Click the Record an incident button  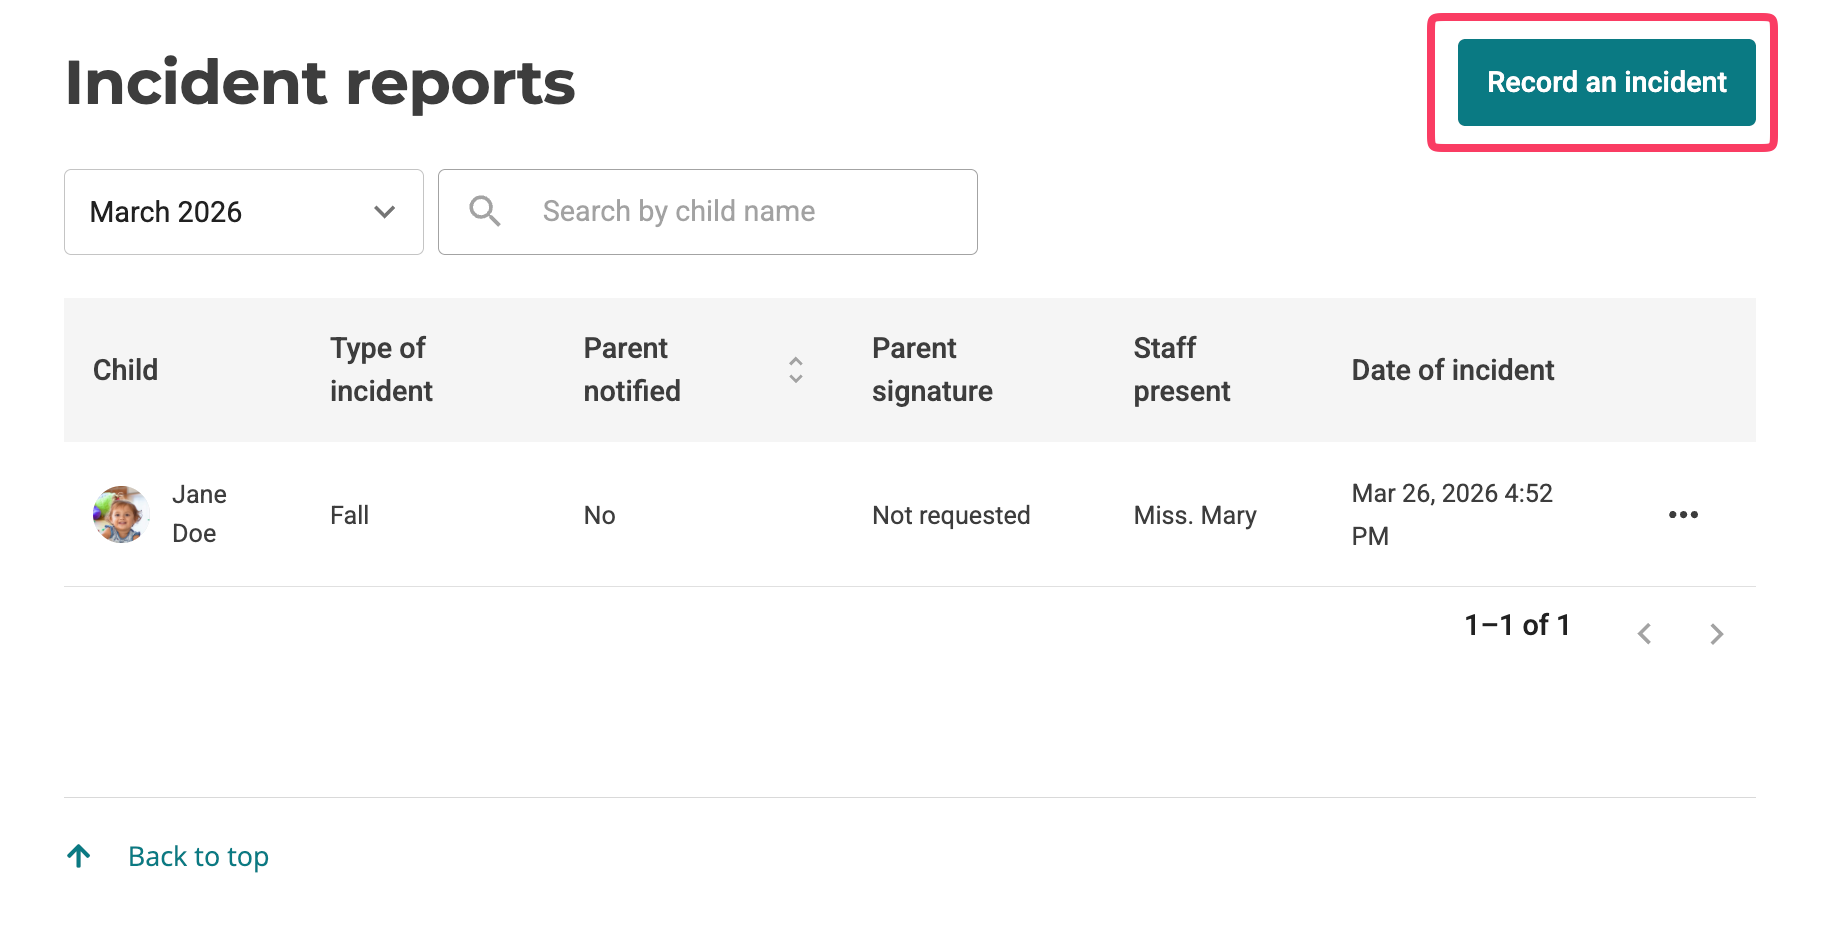[x=1606, y=82]
